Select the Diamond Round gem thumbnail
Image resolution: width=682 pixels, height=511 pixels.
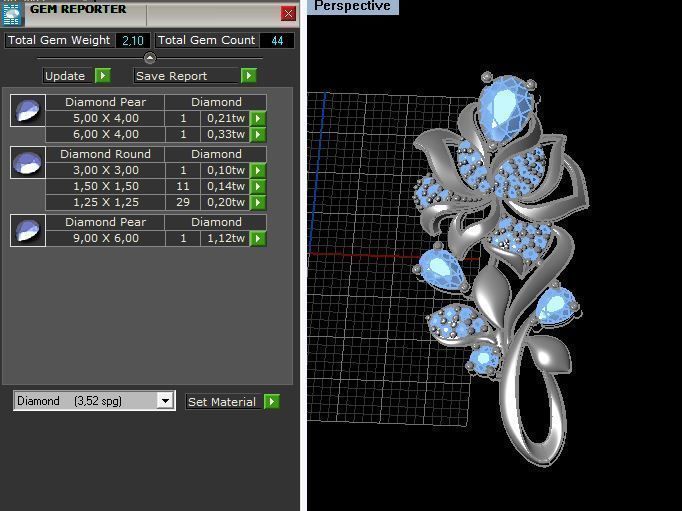click(28, 163)
